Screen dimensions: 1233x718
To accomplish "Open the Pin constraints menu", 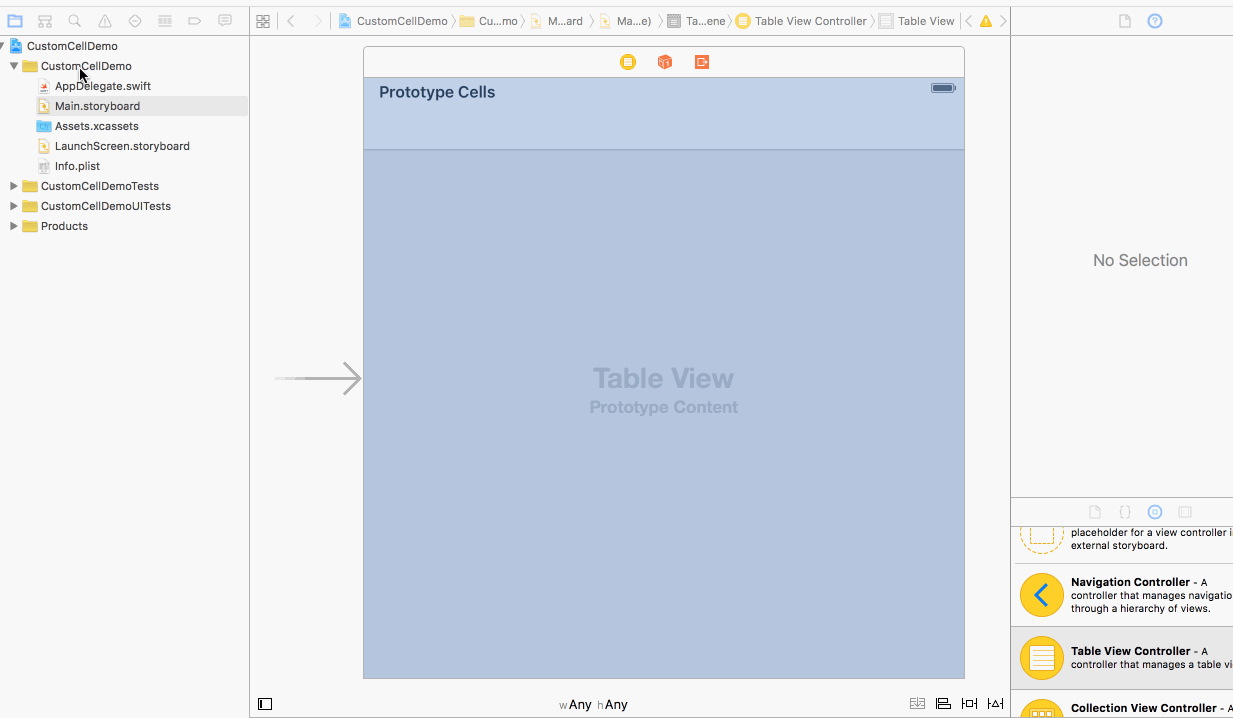I will point(969,704).
